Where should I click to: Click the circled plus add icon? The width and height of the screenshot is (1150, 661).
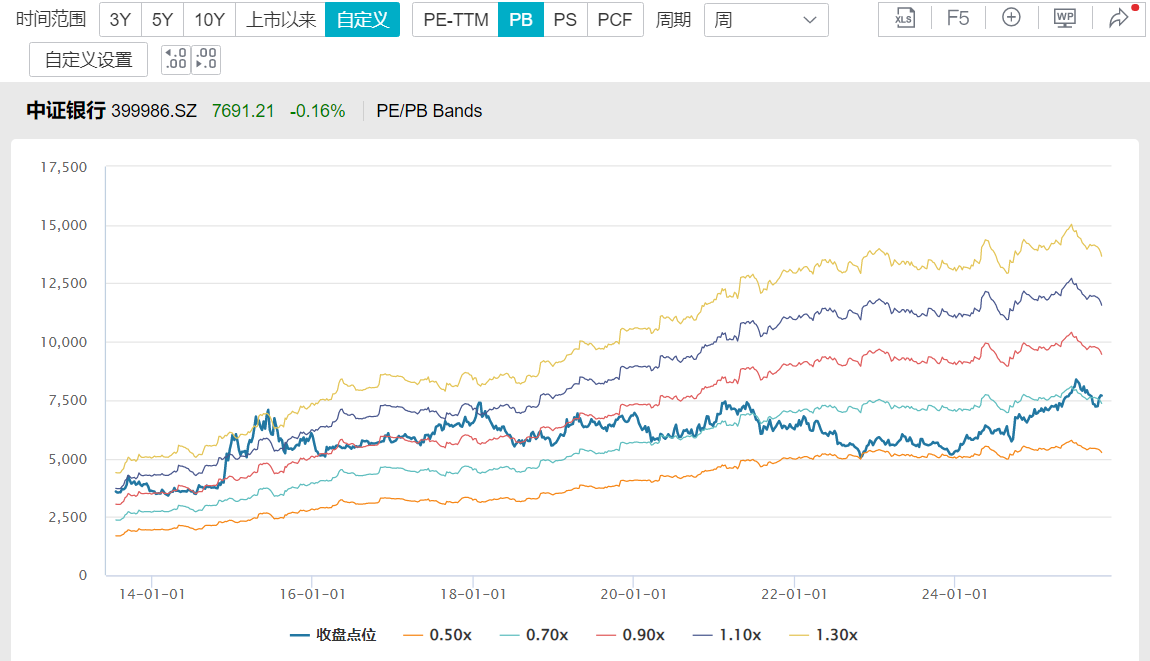click(x=1011, y=19)
